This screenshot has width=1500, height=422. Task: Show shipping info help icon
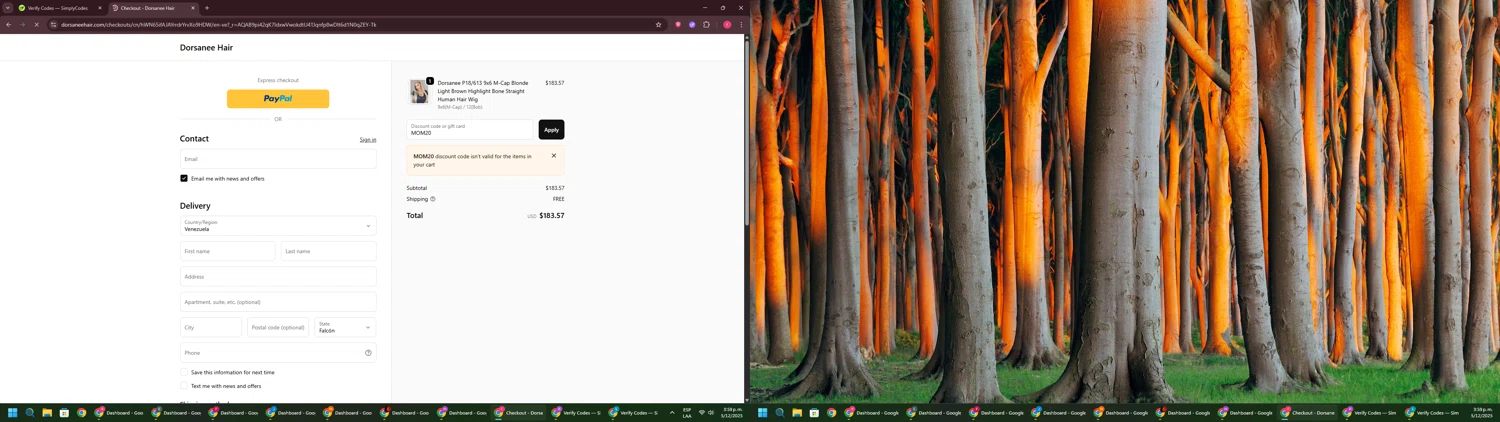click(432, 199)
